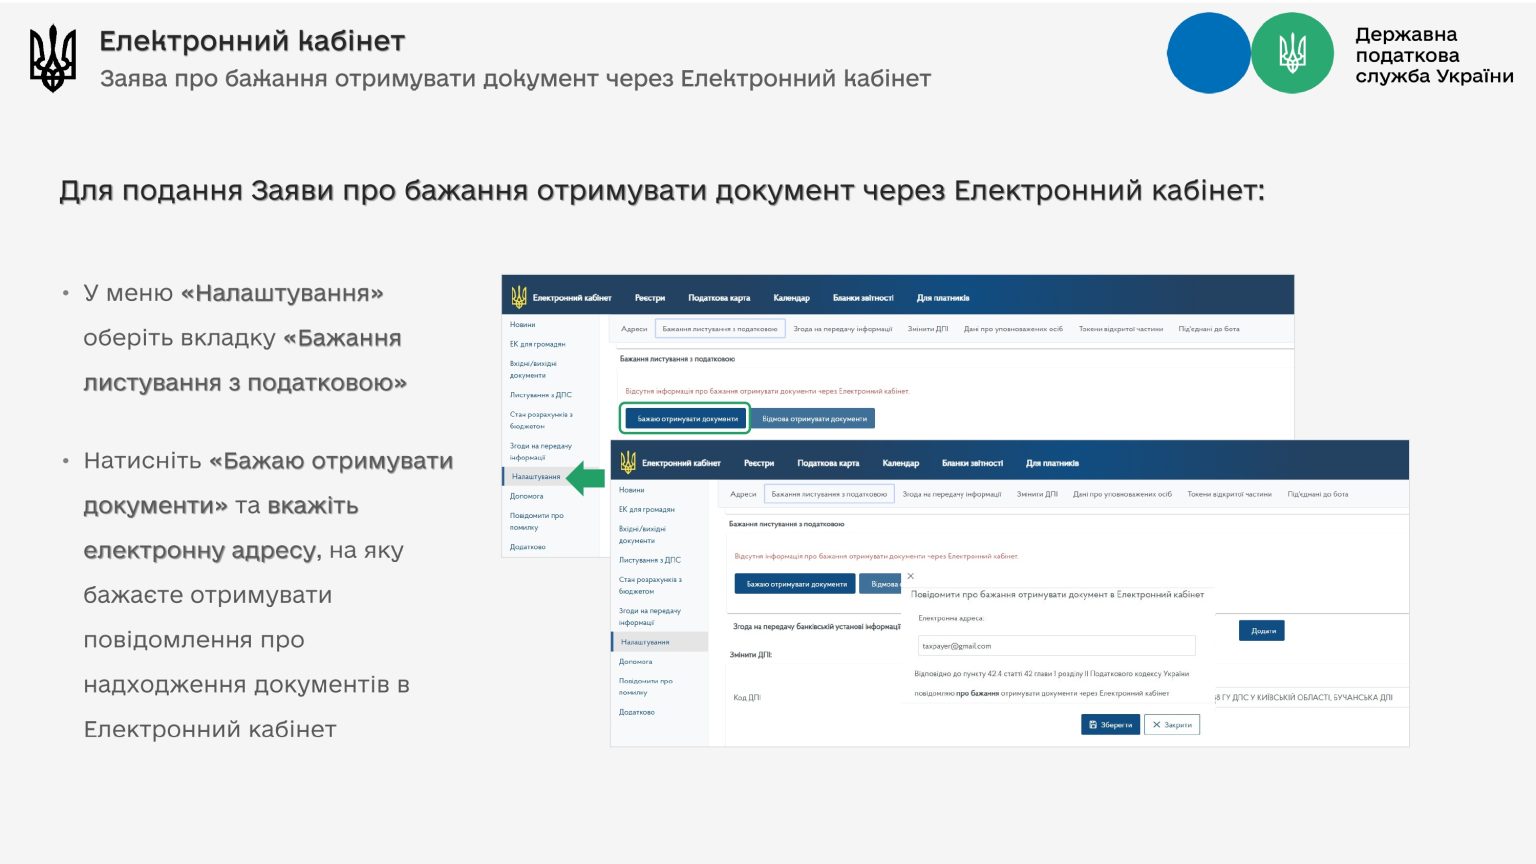Click the floppy disk icon on Зберегти
Screen dimensions: 1536x864
click(1093, 725)
